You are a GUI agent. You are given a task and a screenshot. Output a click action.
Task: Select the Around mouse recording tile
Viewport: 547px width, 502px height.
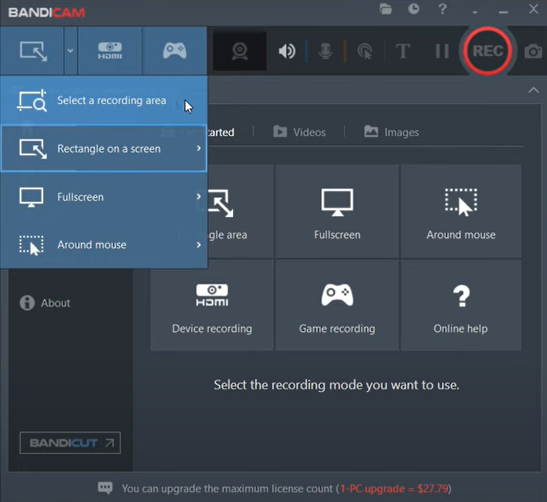461,212
